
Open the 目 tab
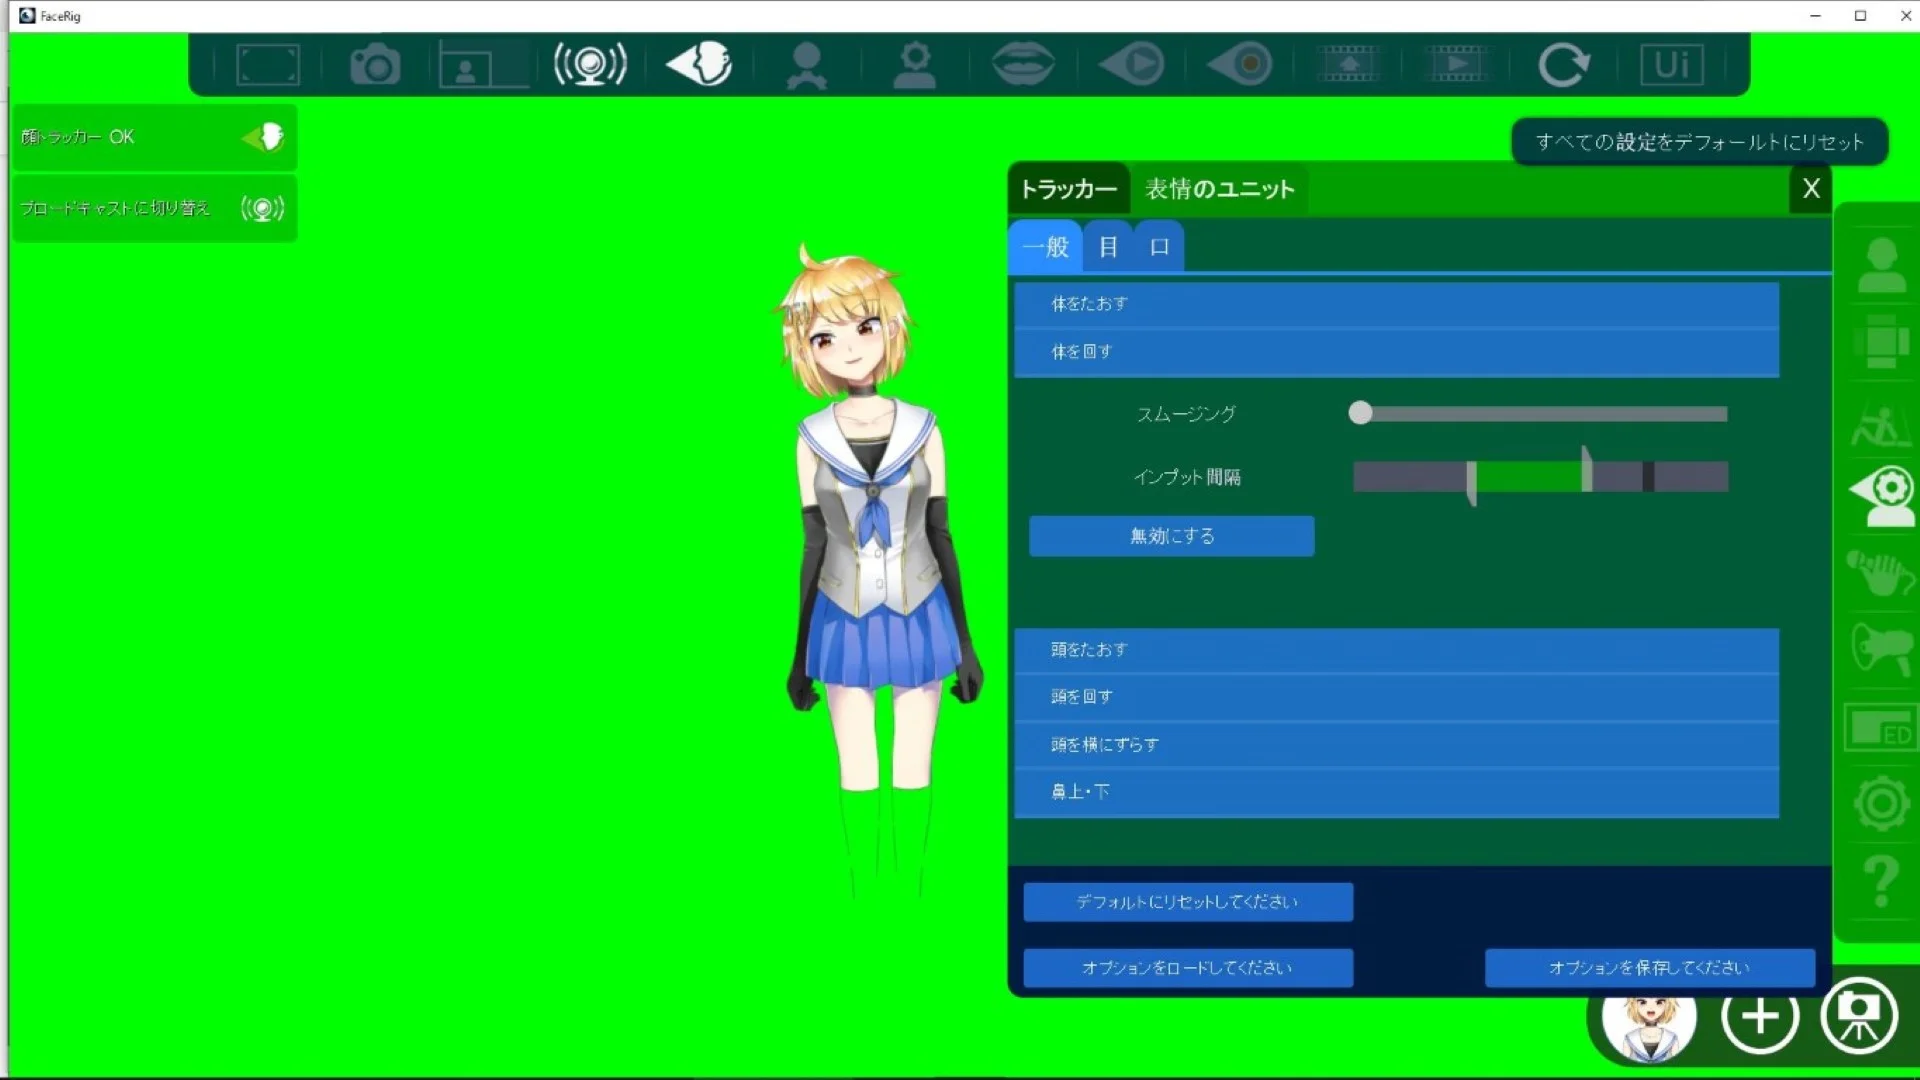[1108, 247]
